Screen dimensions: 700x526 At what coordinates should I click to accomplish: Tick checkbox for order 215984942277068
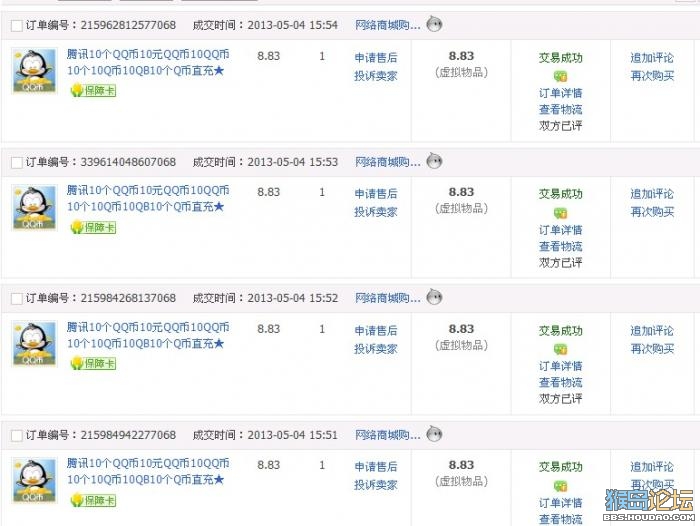[17, 435]
